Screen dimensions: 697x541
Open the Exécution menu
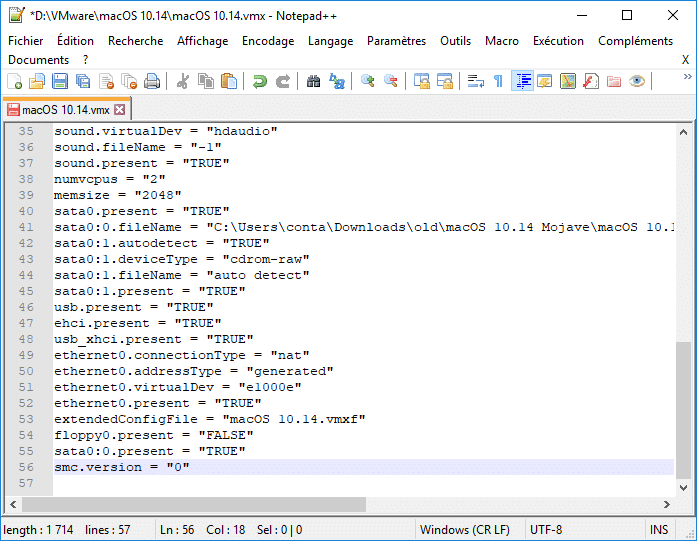click(x=558, y=41)
